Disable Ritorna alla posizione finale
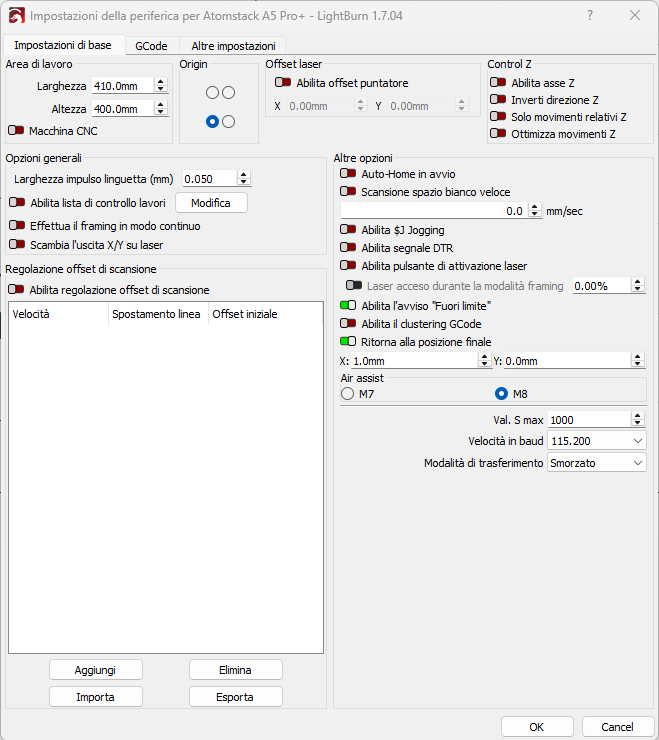This screenshot has height=740, width=659. point(348,341)
